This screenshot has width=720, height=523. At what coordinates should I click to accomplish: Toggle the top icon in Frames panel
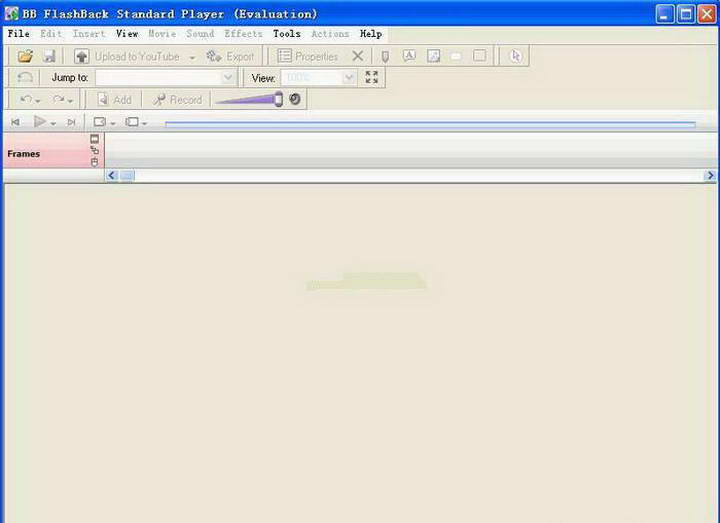pyautogui.click(x=95, y=139)
